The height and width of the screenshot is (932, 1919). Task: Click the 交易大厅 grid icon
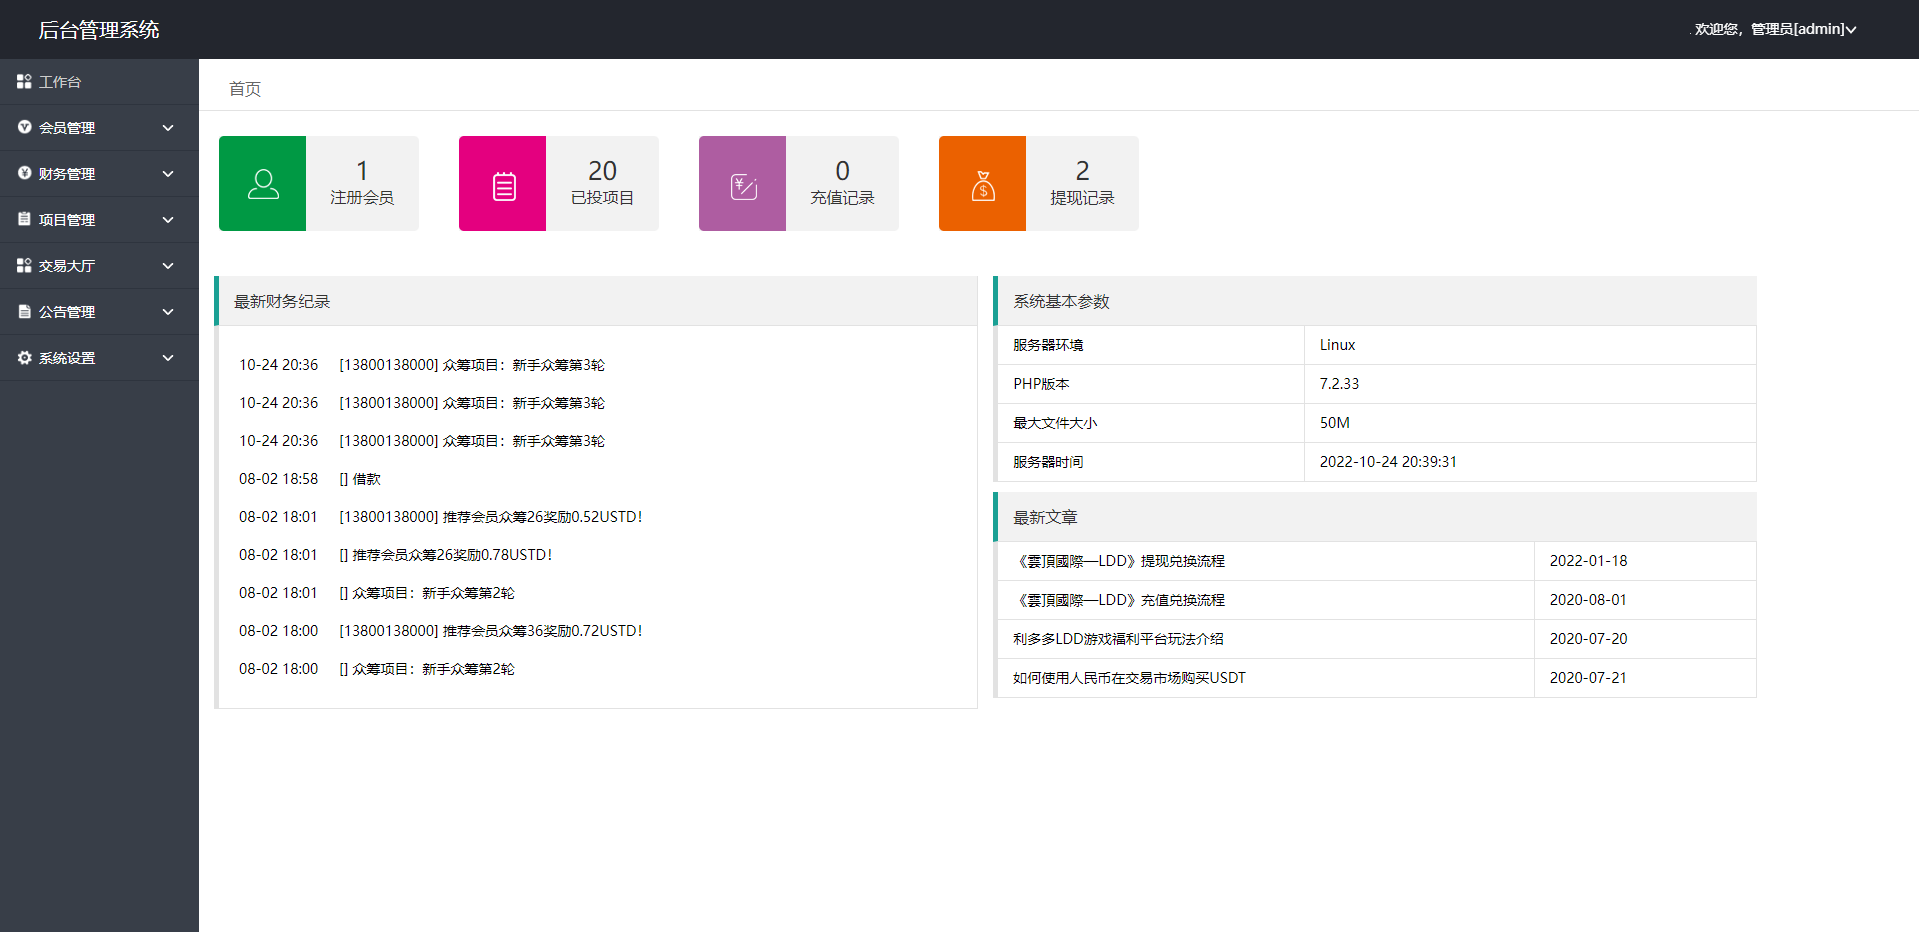pos(24,265)
